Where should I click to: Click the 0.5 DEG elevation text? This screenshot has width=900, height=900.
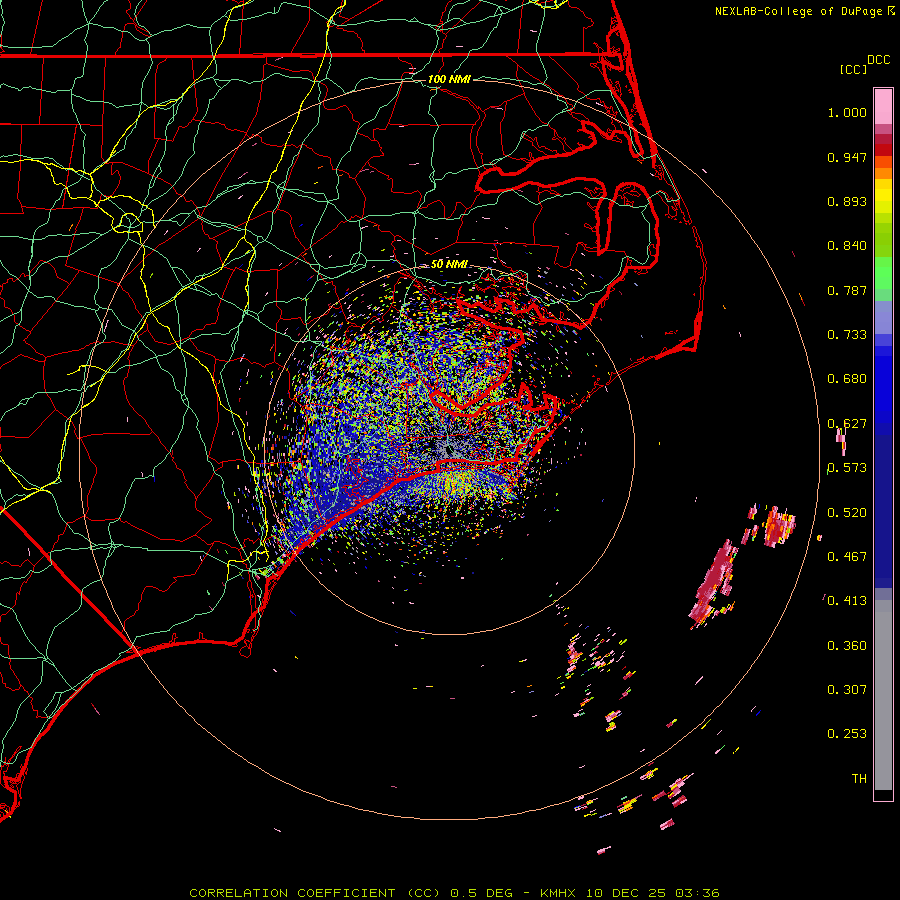pos(481,893)
